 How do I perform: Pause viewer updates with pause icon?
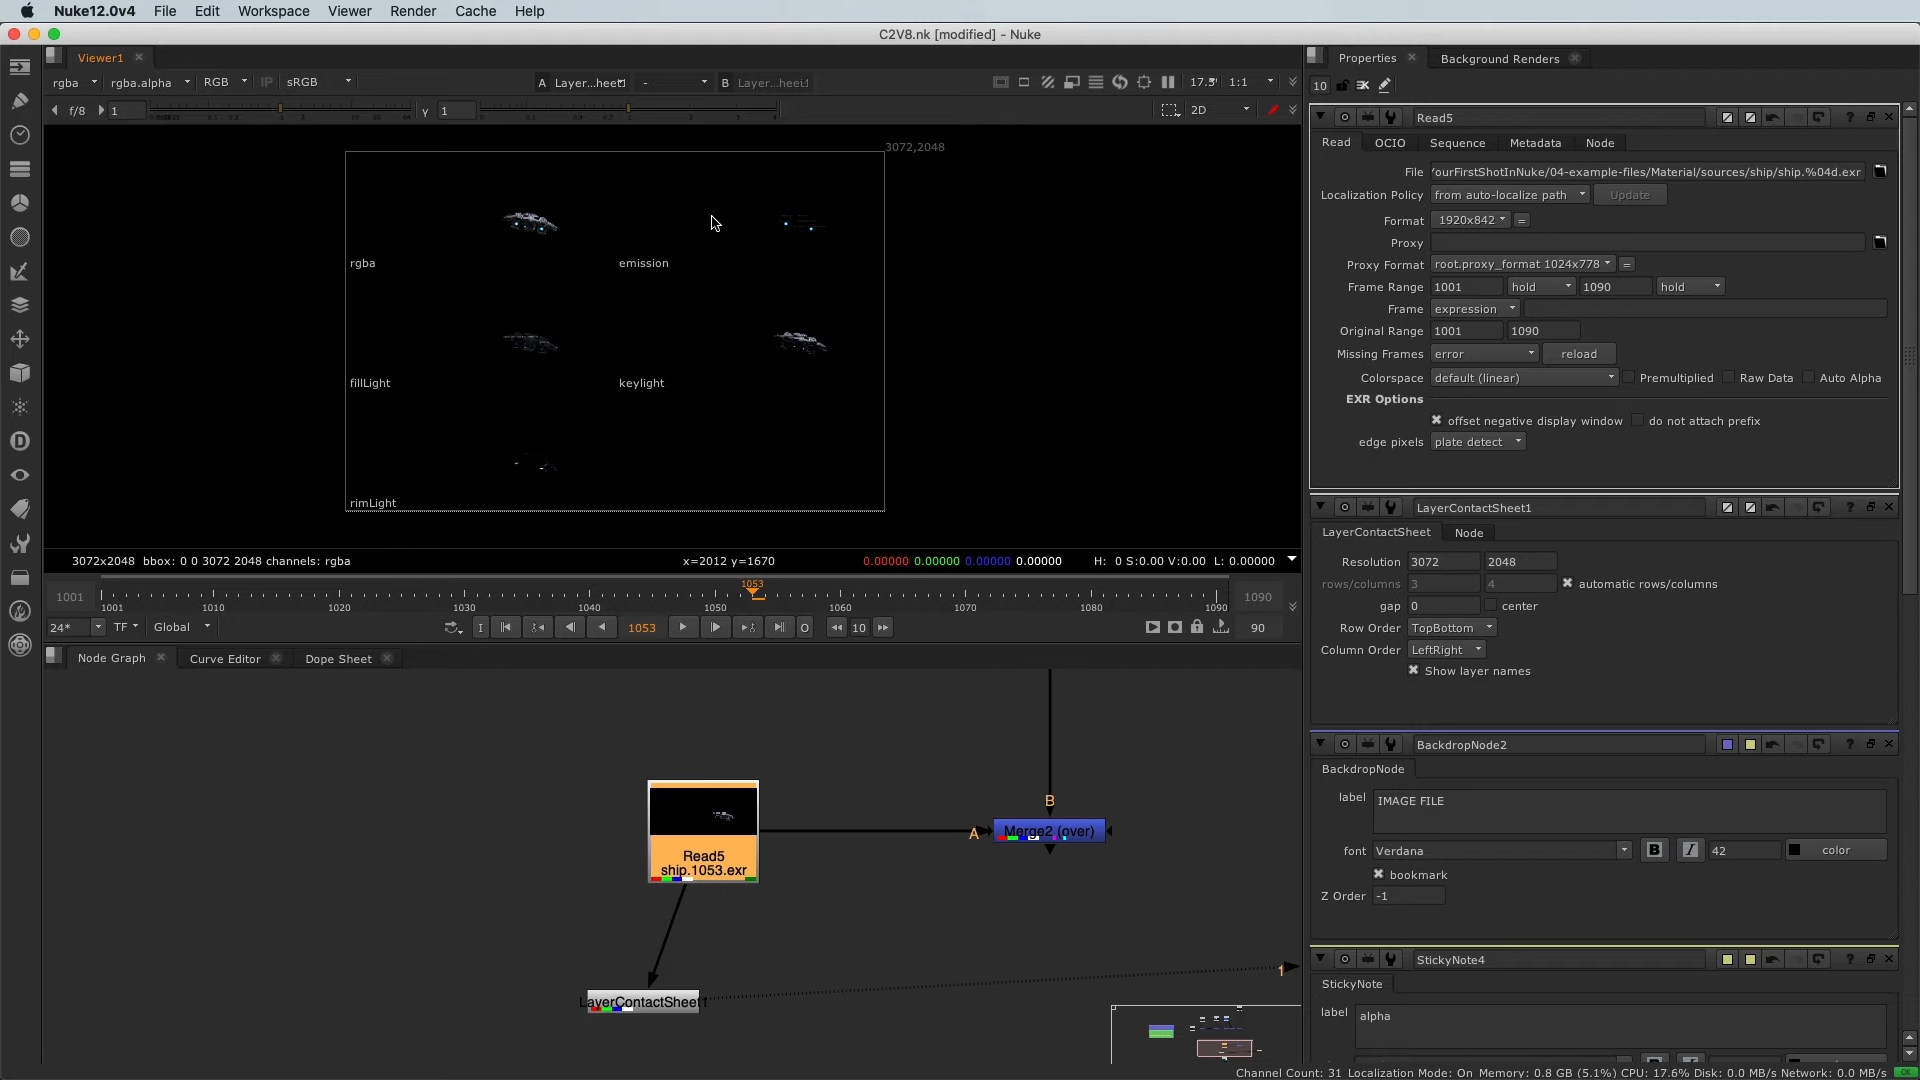tap(1167, 82)
